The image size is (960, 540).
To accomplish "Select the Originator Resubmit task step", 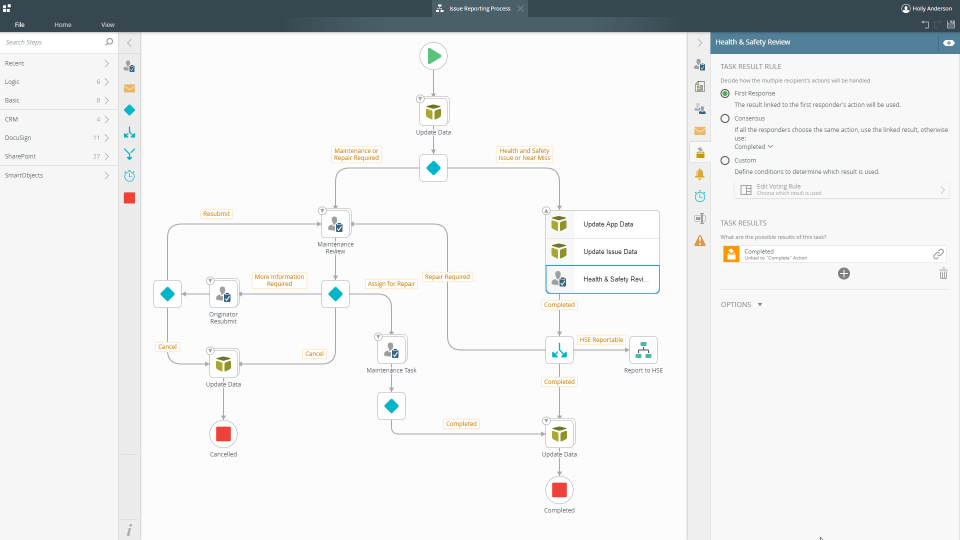I will pyautogui.click(x=223, y=294).
